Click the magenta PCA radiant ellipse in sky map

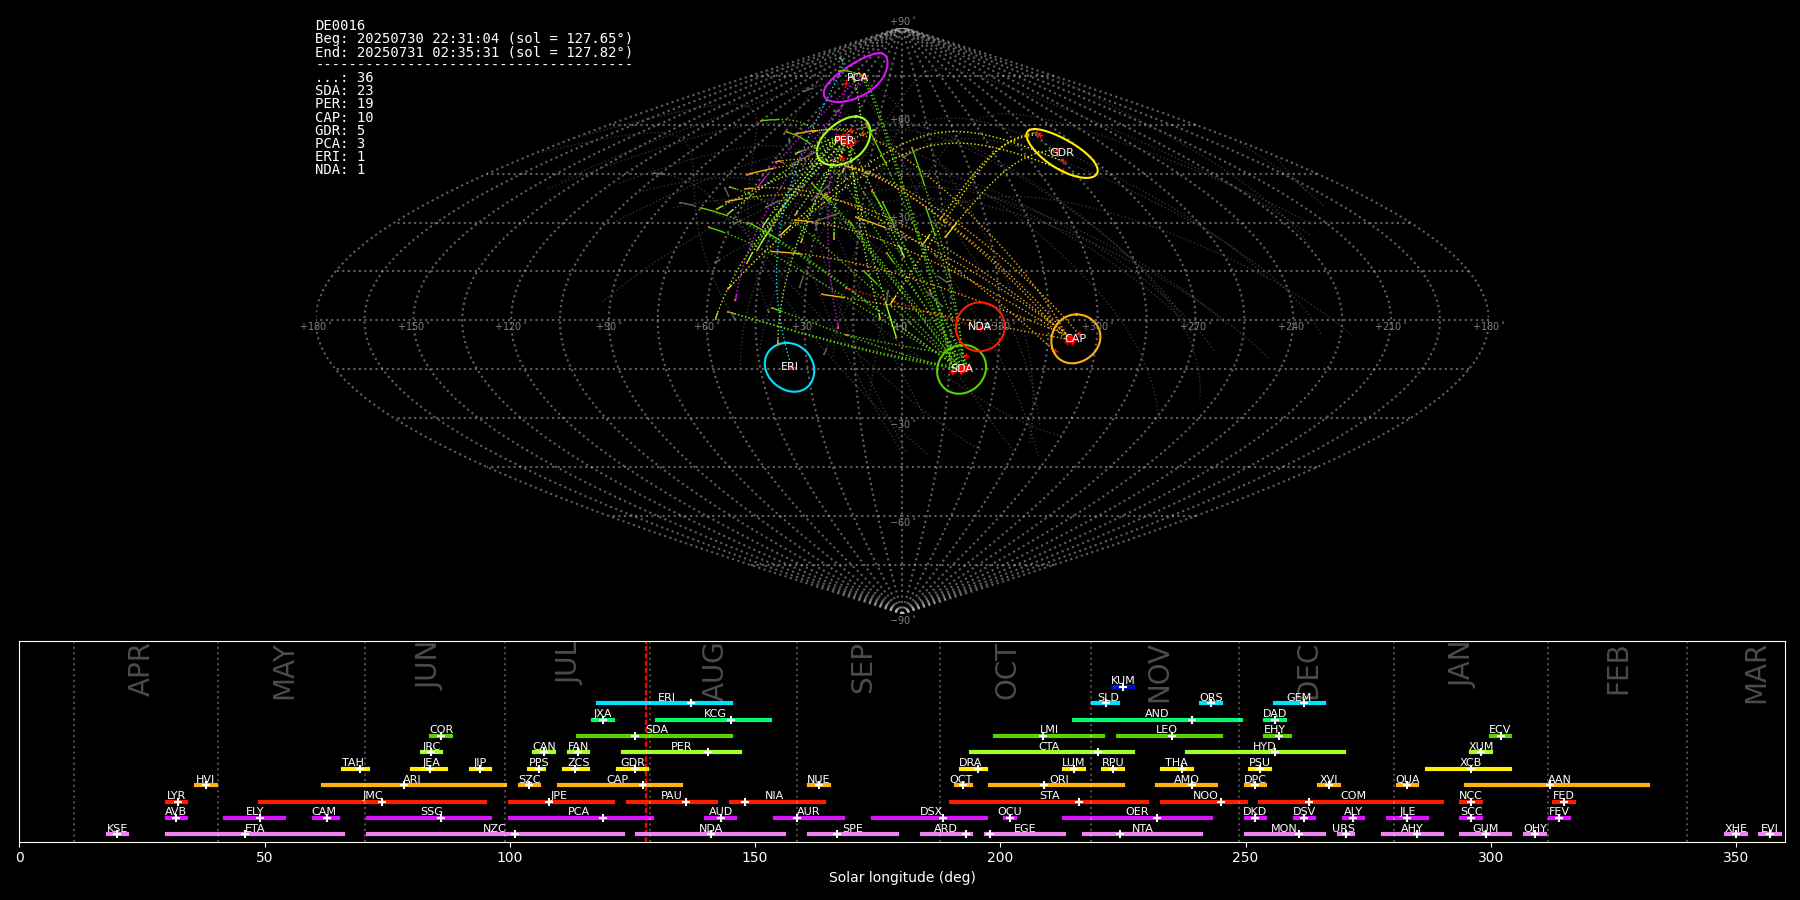(x=855, y=77)
